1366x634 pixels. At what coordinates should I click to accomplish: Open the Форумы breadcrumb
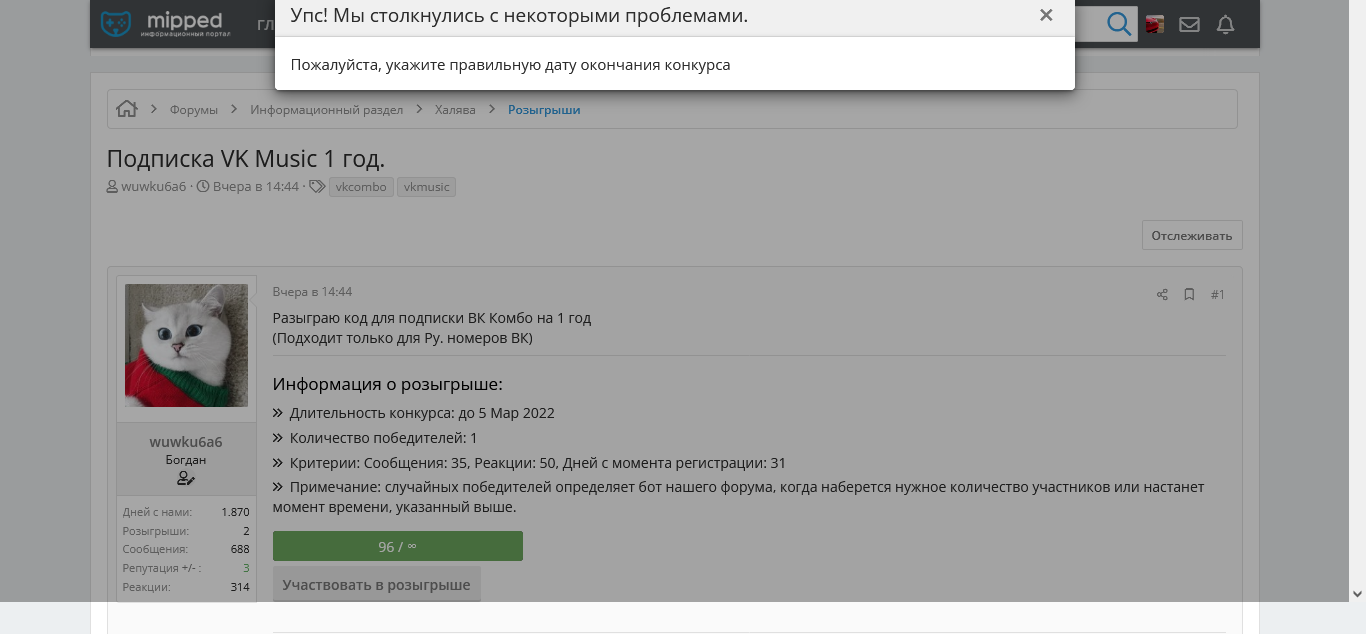194,110
